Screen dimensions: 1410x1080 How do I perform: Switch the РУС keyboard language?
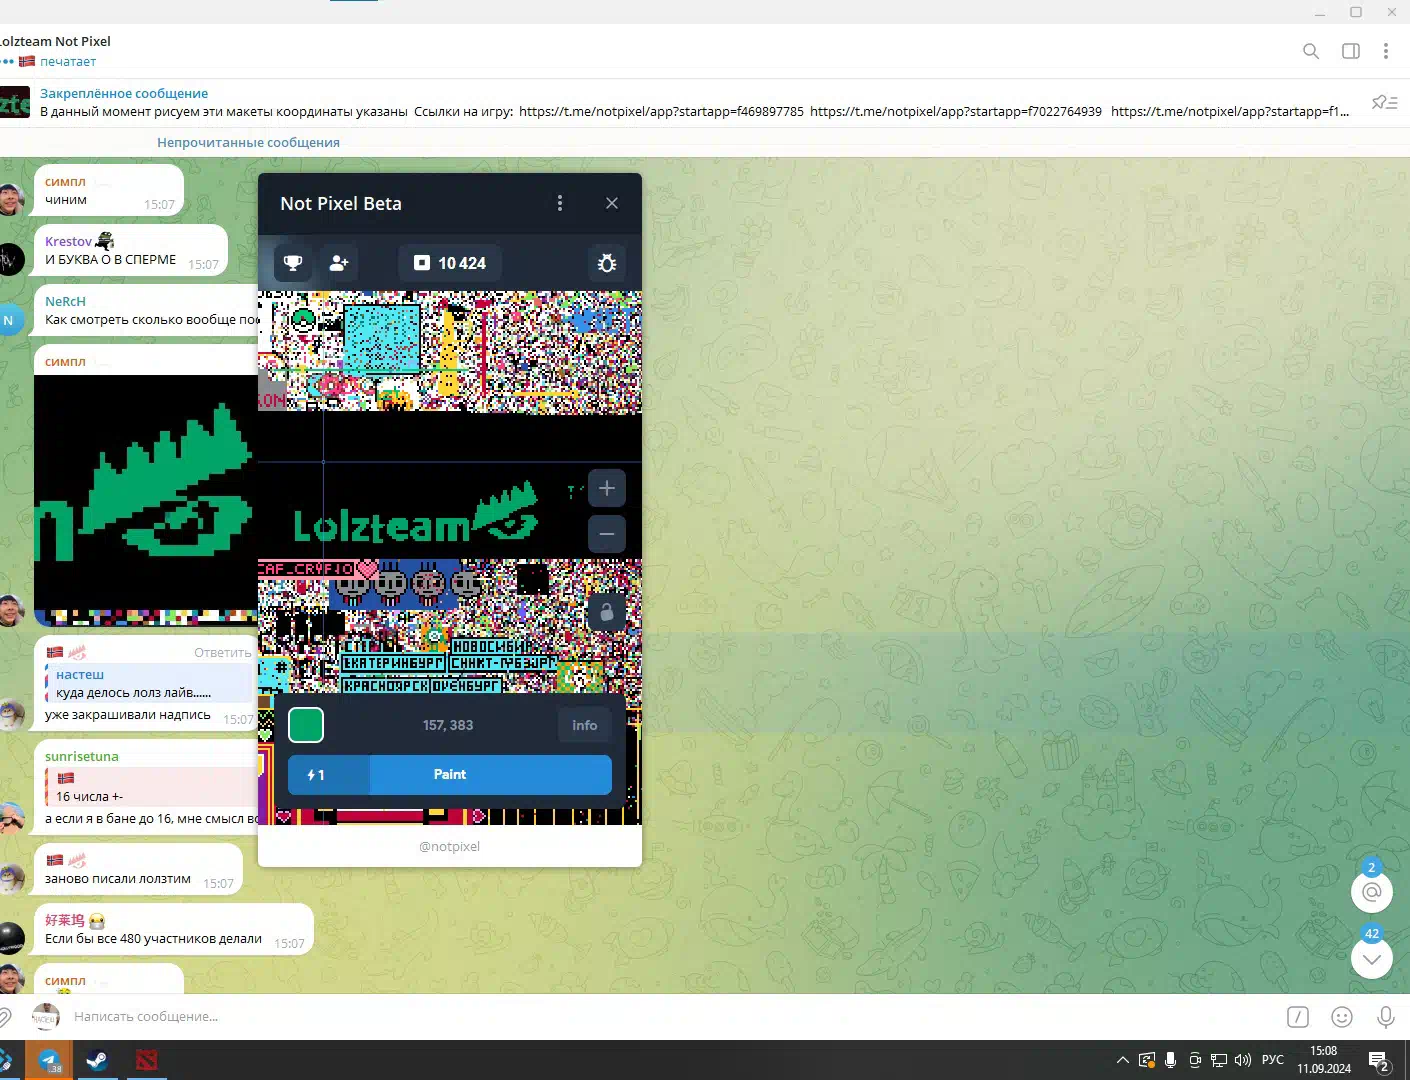(1272, 1060)
